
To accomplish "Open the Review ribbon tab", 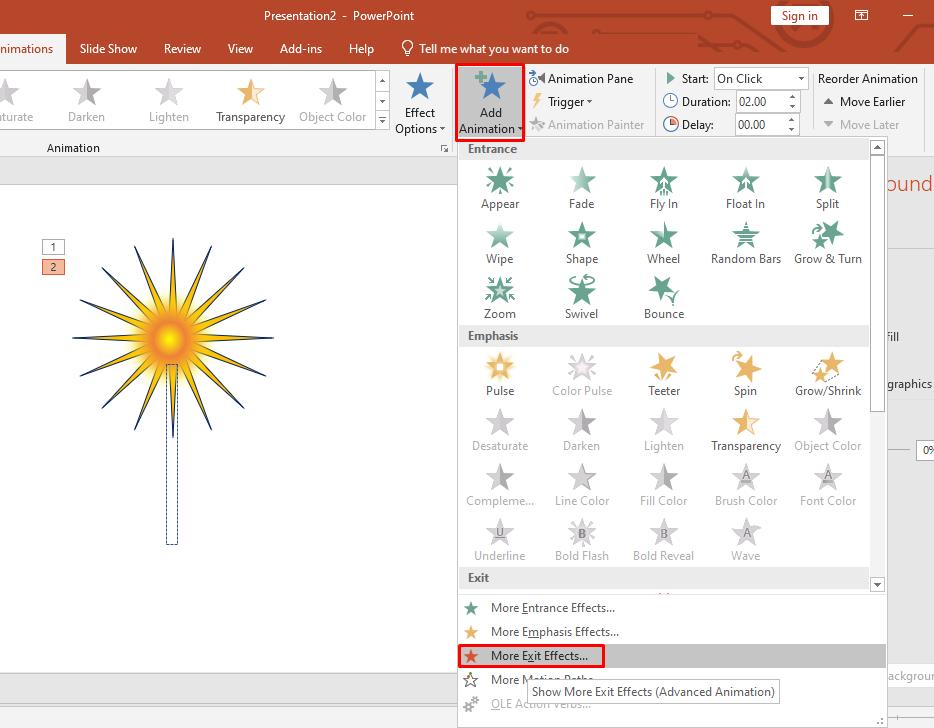I will 182,48.
